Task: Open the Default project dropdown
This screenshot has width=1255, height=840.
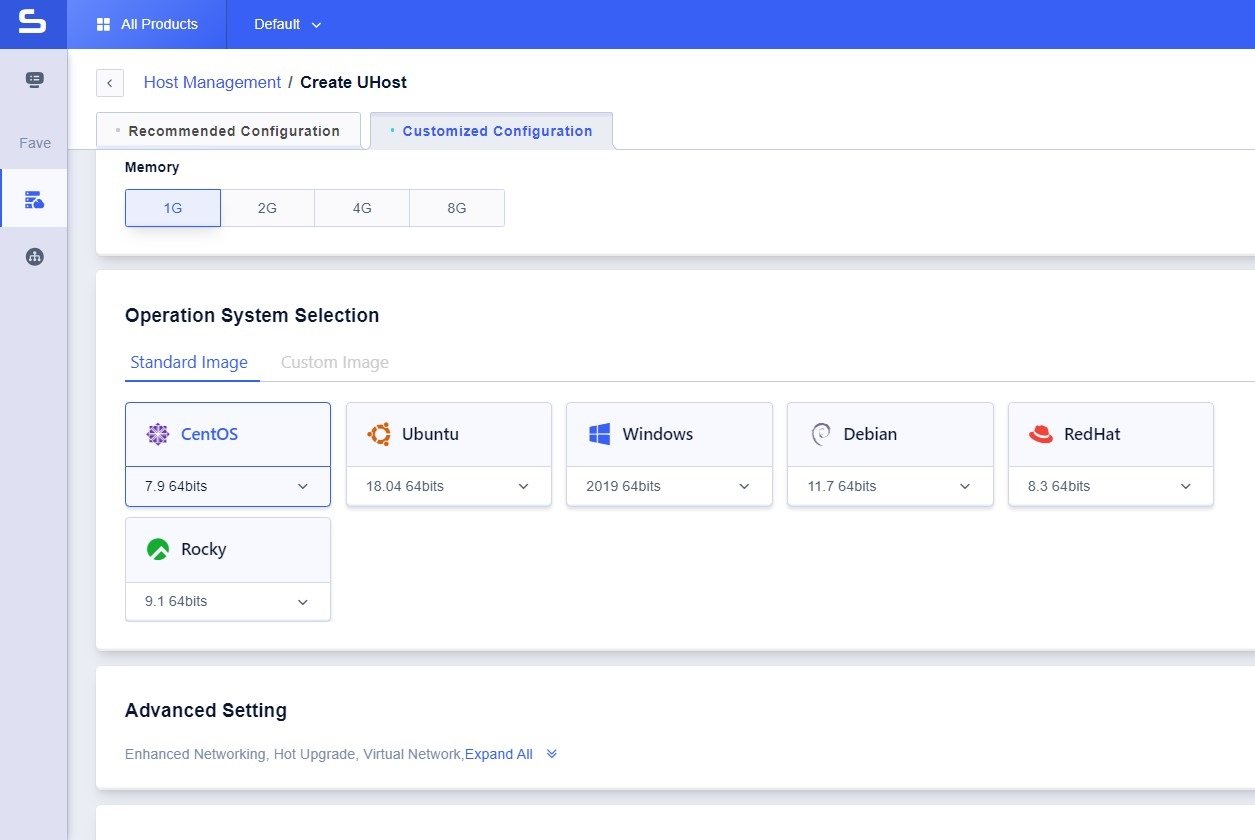Action: 287,24
